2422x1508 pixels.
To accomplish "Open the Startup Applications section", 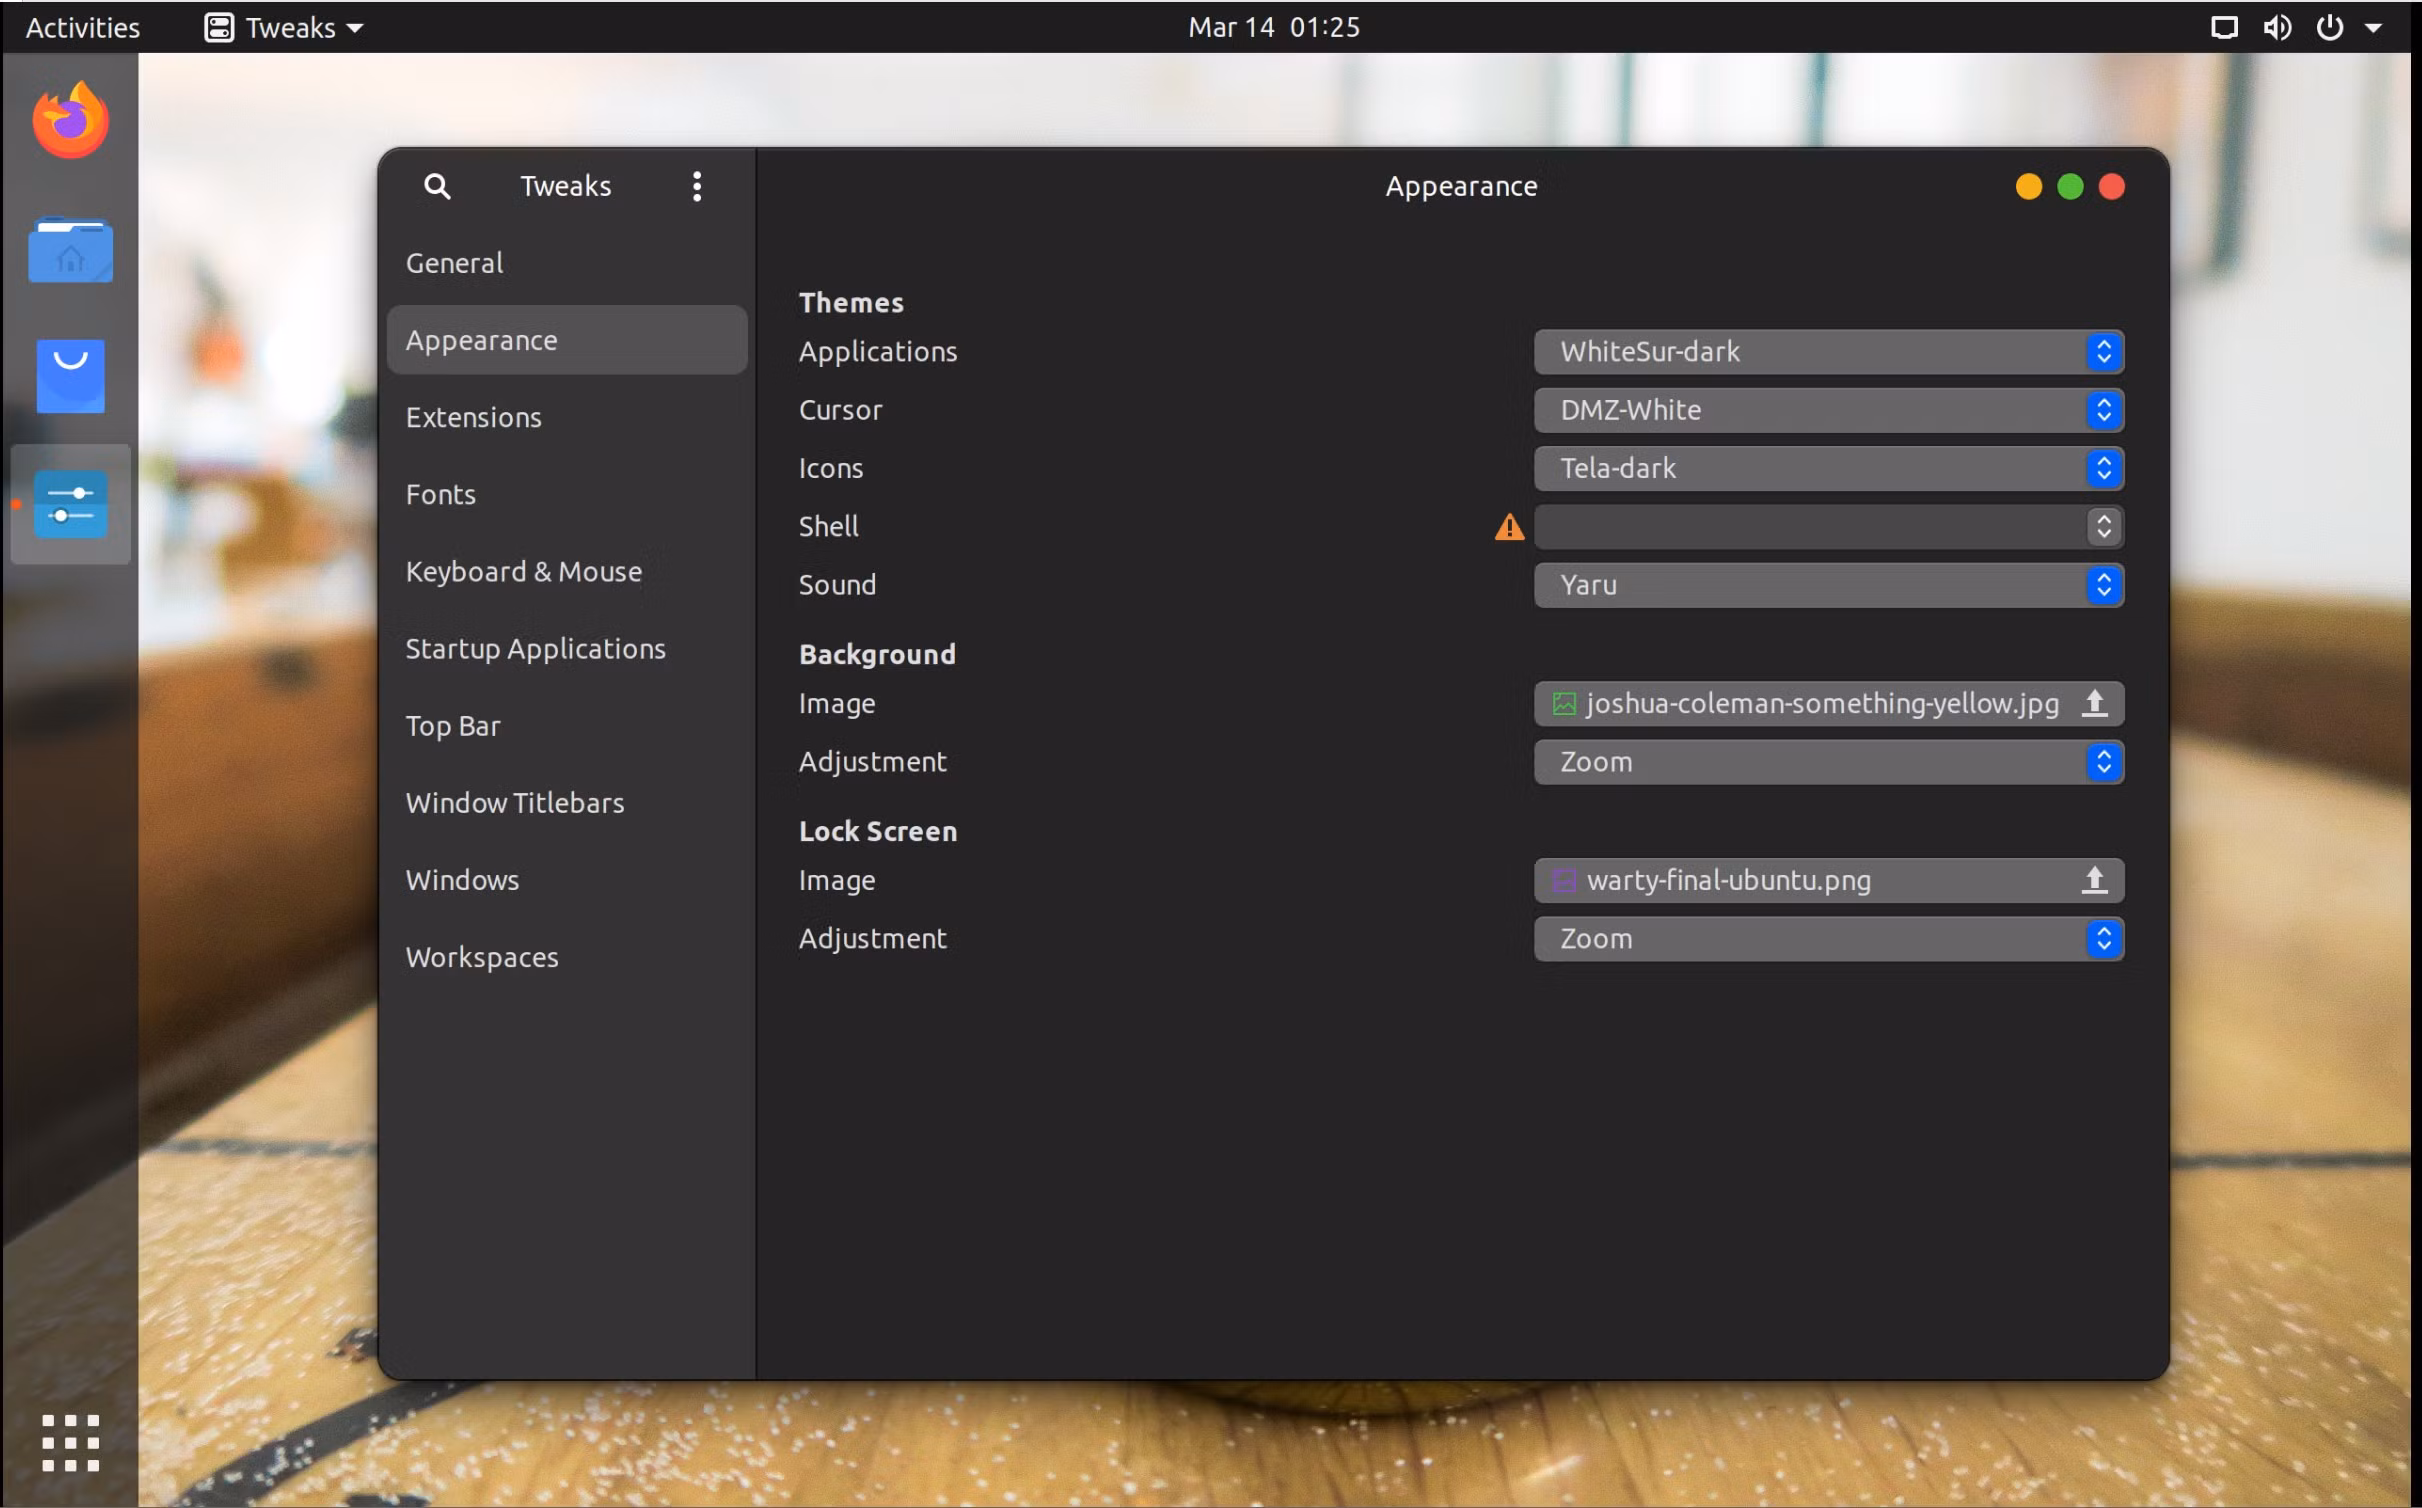I will pos(567,648).
